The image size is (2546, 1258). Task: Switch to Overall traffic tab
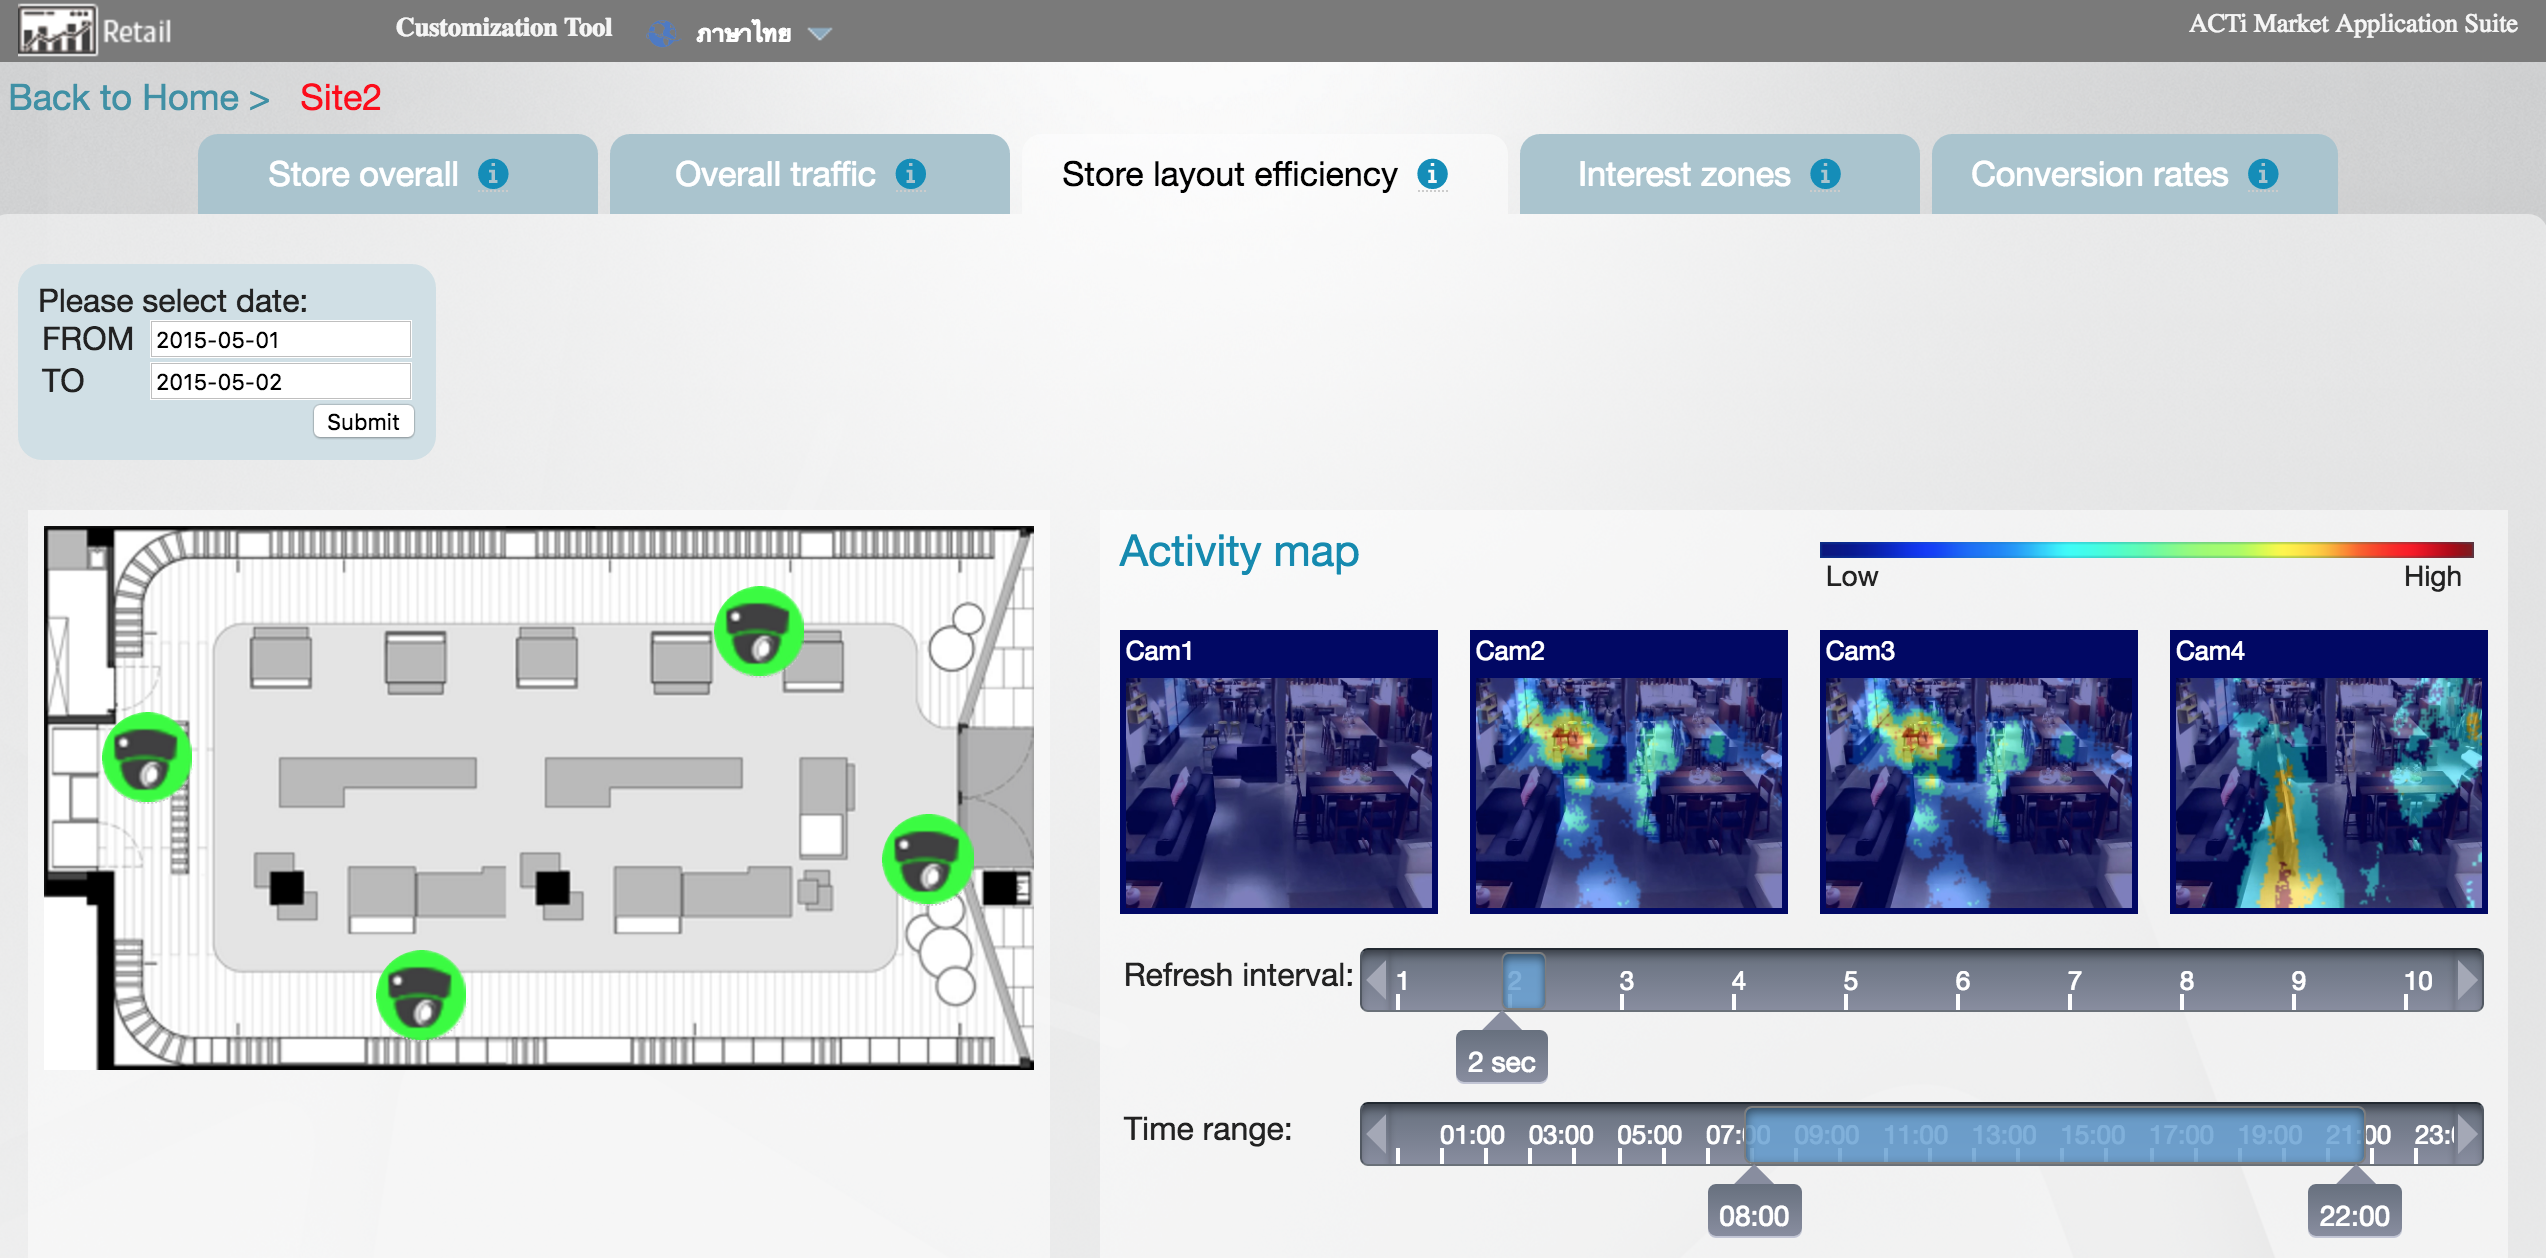coord(775,174)
